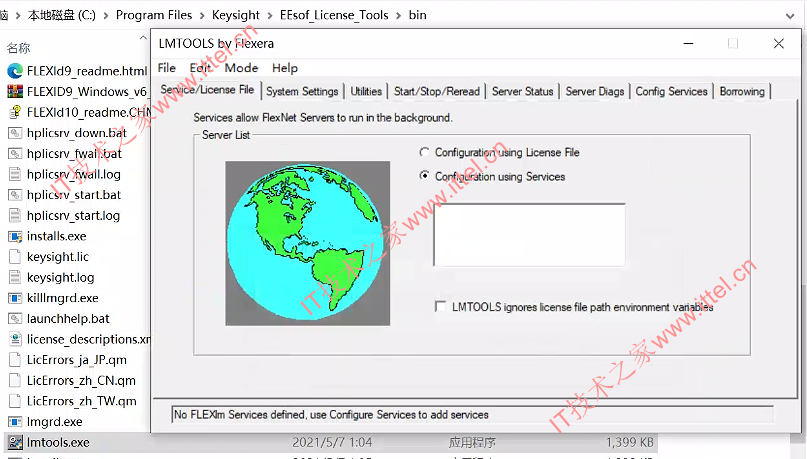Screen dimensions: 807x459
Task: Click the sort arrow above 名称 column
Action: 143,38
